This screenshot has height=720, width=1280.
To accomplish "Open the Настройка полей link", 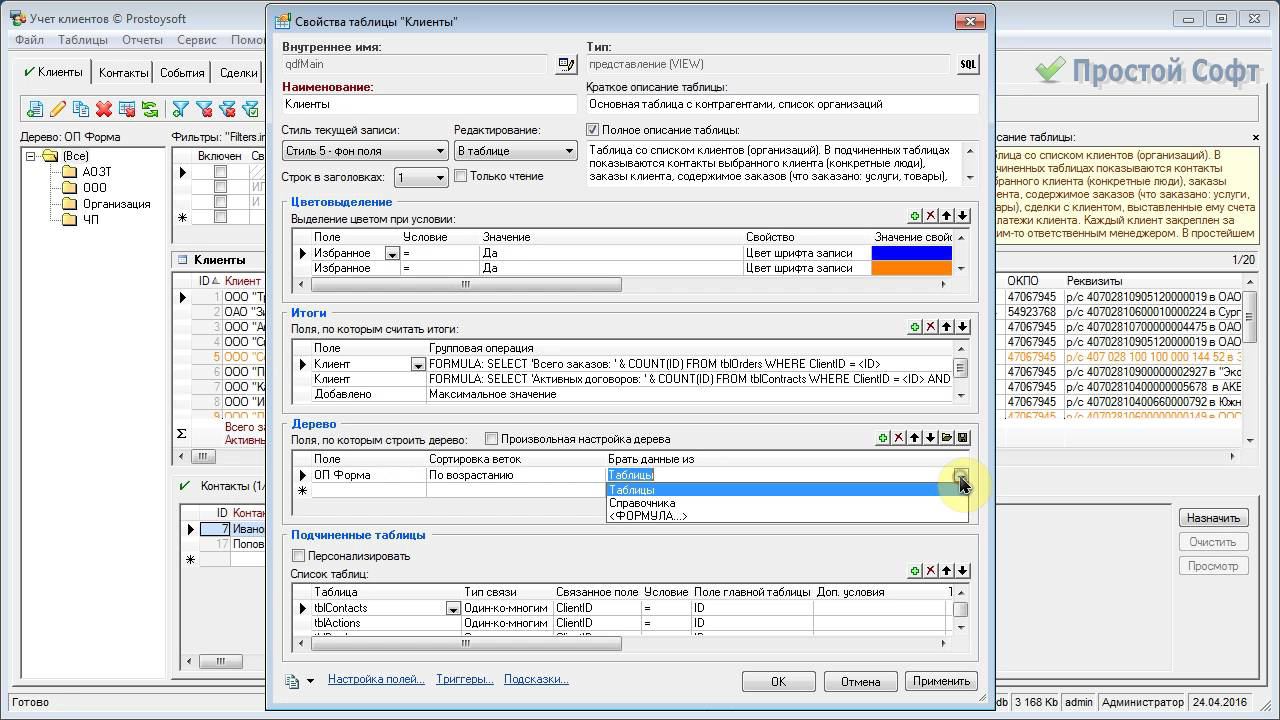I will (x=376, y=679).
